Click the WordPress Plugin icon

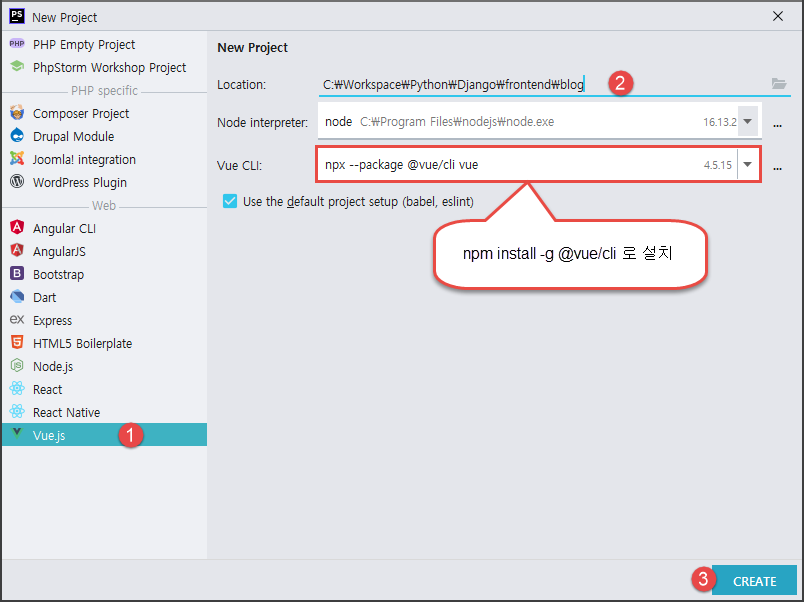coord(17,182)
